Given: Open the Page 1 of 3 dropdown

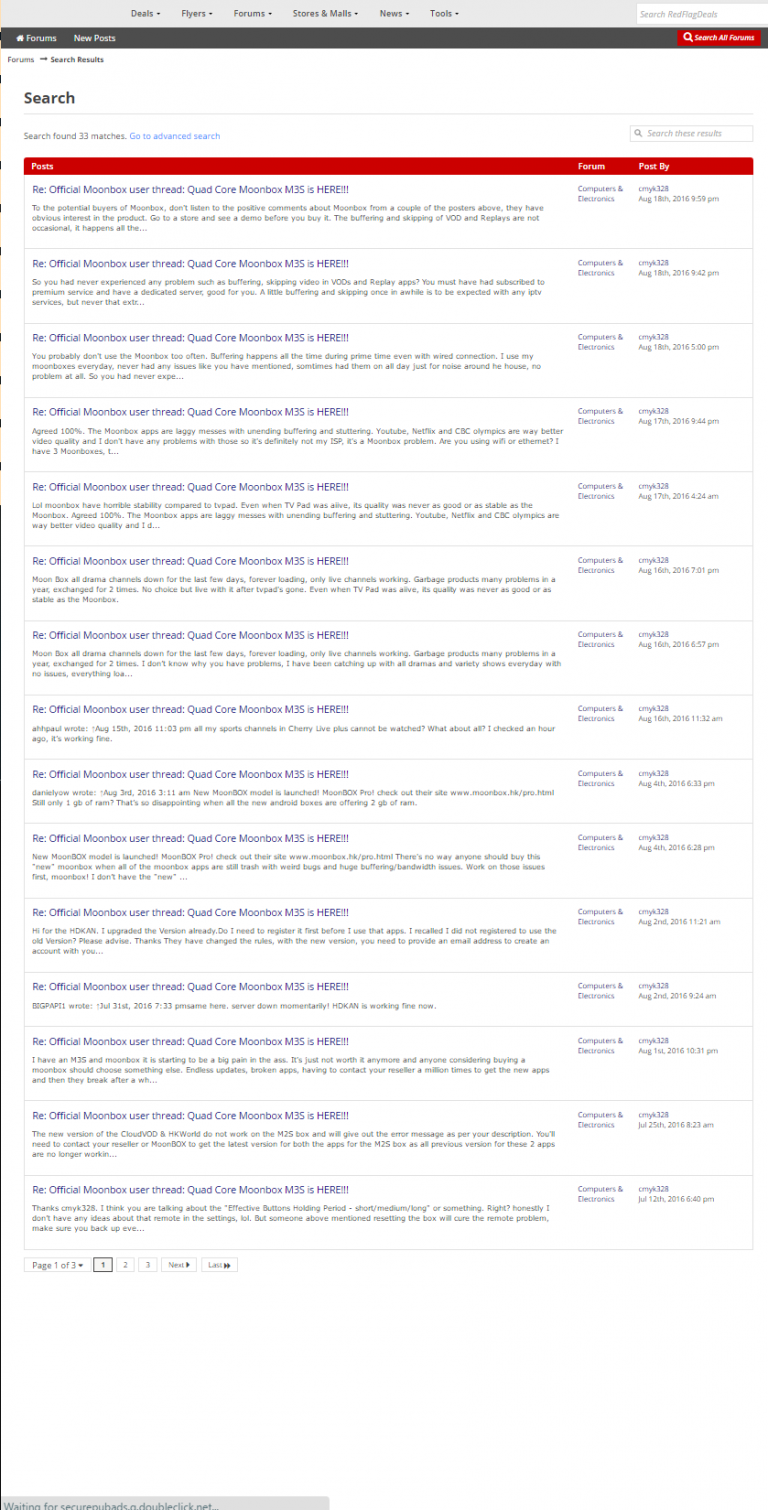Looking at the screenshot, I should click(57, 1265).
